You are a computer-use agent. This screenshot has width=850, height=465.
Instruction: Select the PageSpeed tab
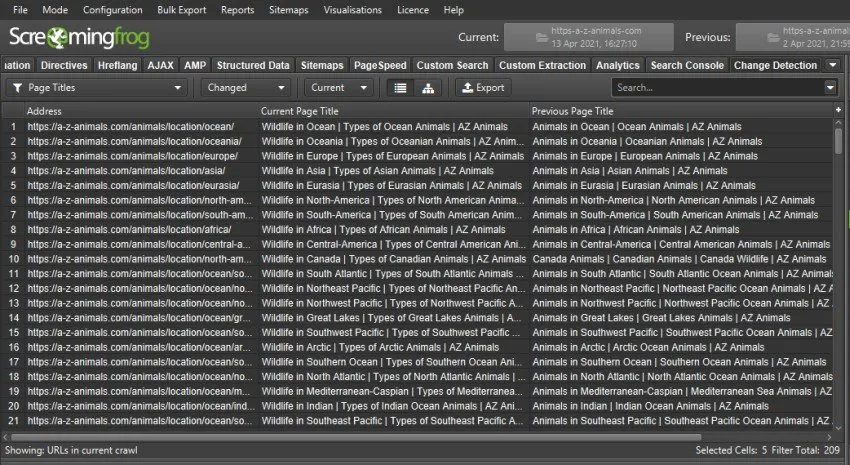tap(380, 65)
